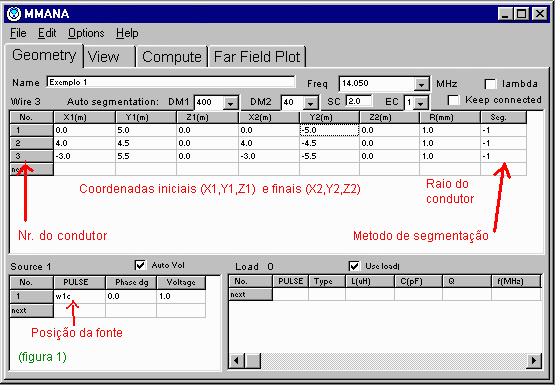Select wire 2 Y2 cell with -4.5

click(x=330, y=143)
